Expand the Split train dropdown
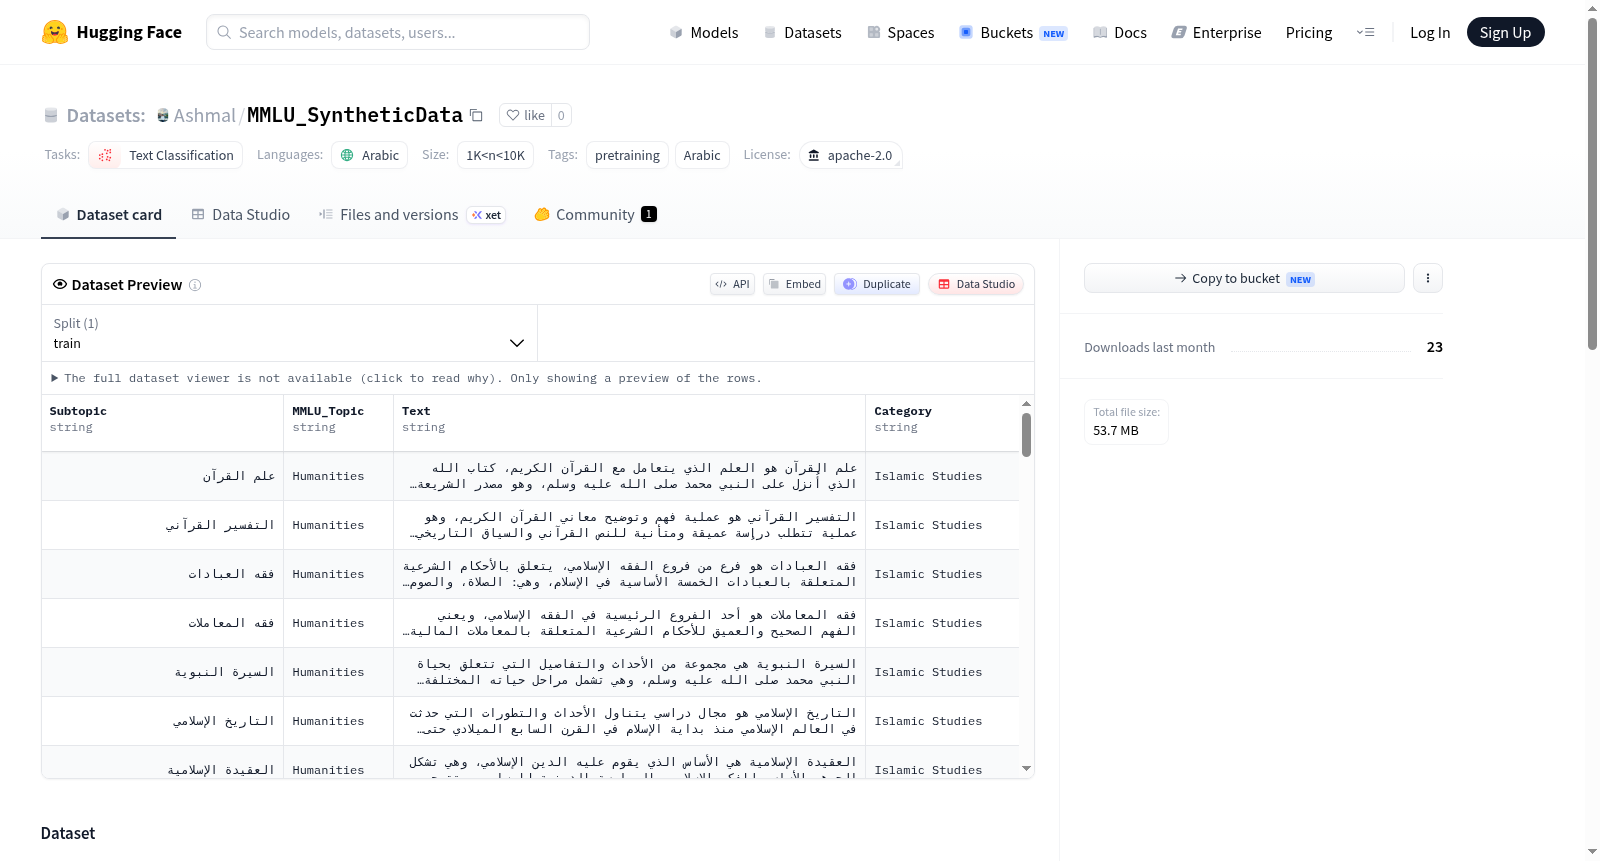1600x861 pixels. pos(289,333)
